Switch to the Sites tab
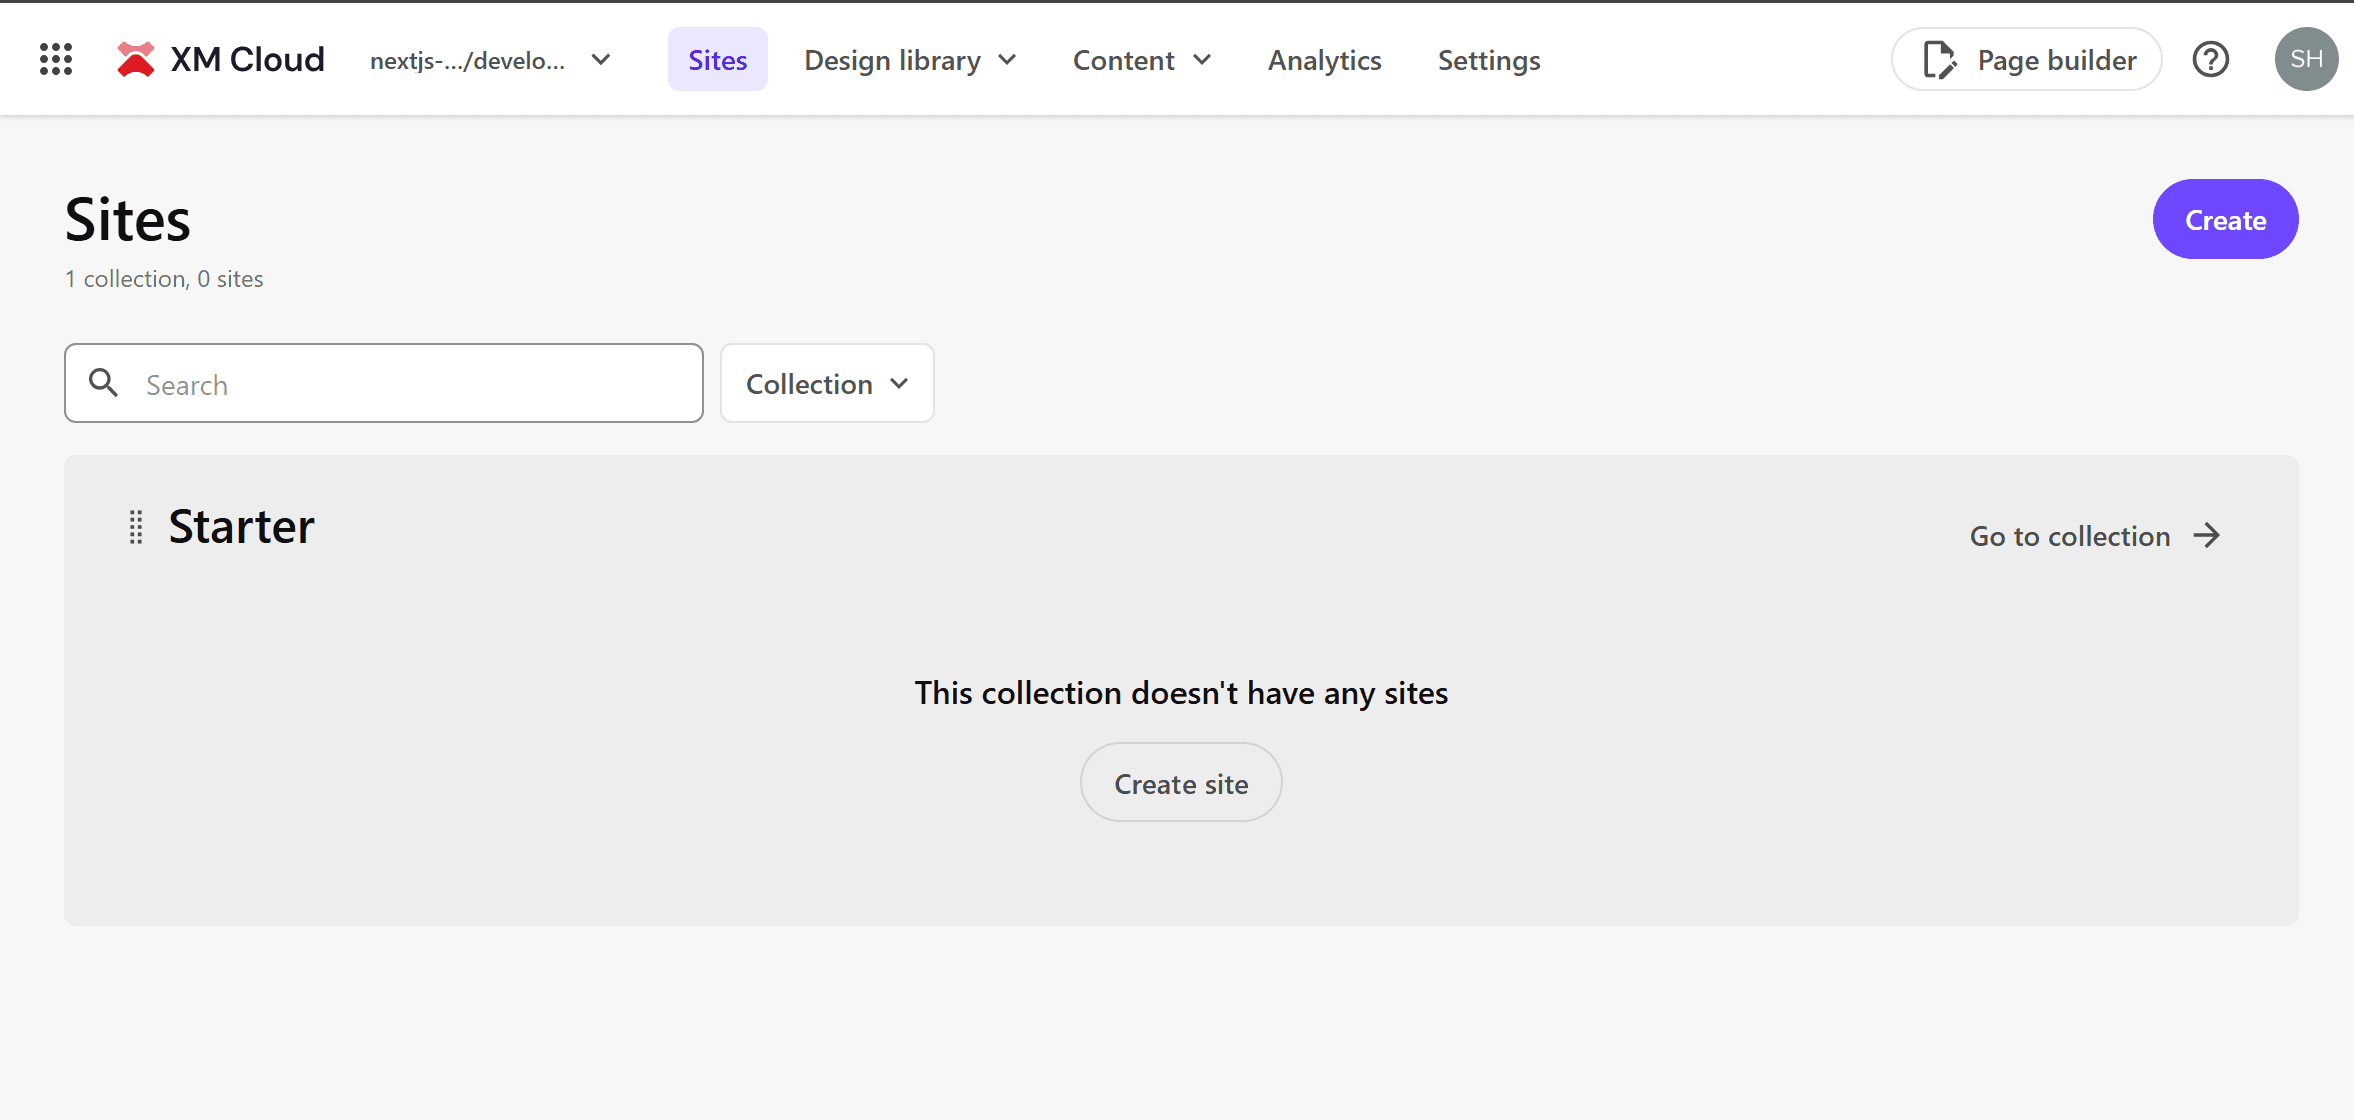This screenshot has height=1120, width=2354. [717, 60]
